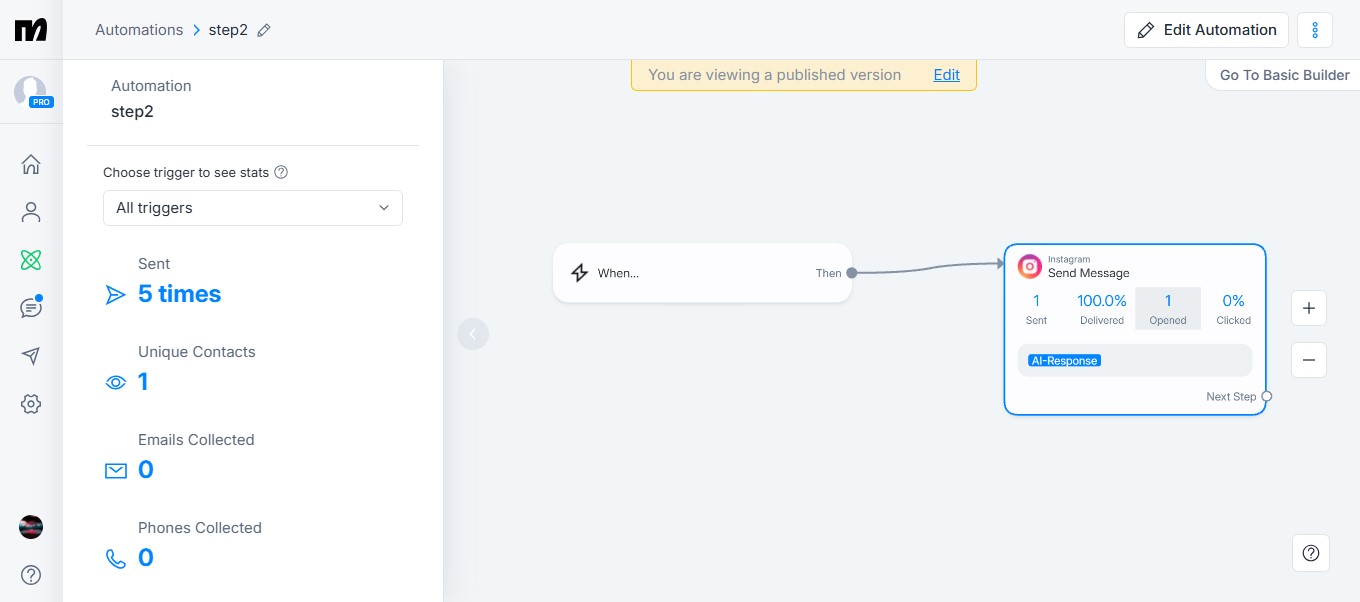The image size is (1360, 602).
Task: Select the When... trigger node
Action: 702,273
